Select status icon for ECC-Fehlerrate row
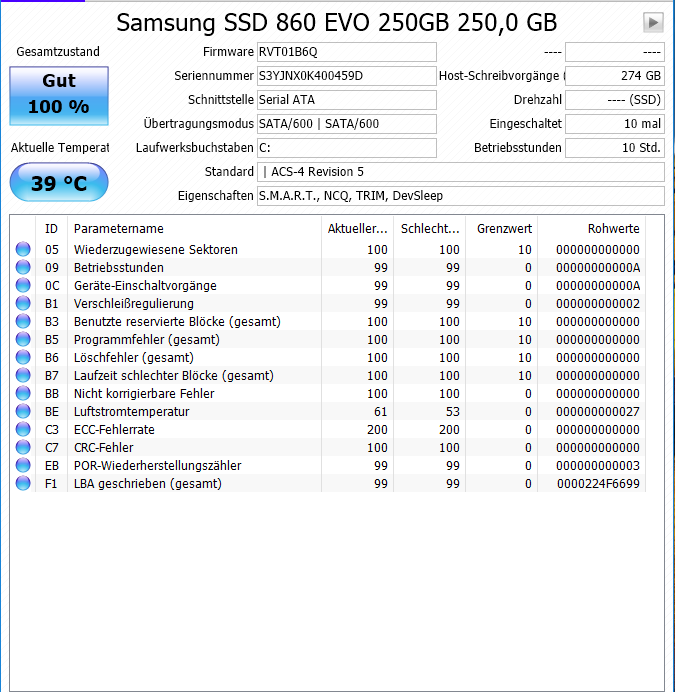675x692 pixels. tap(23, 429)
